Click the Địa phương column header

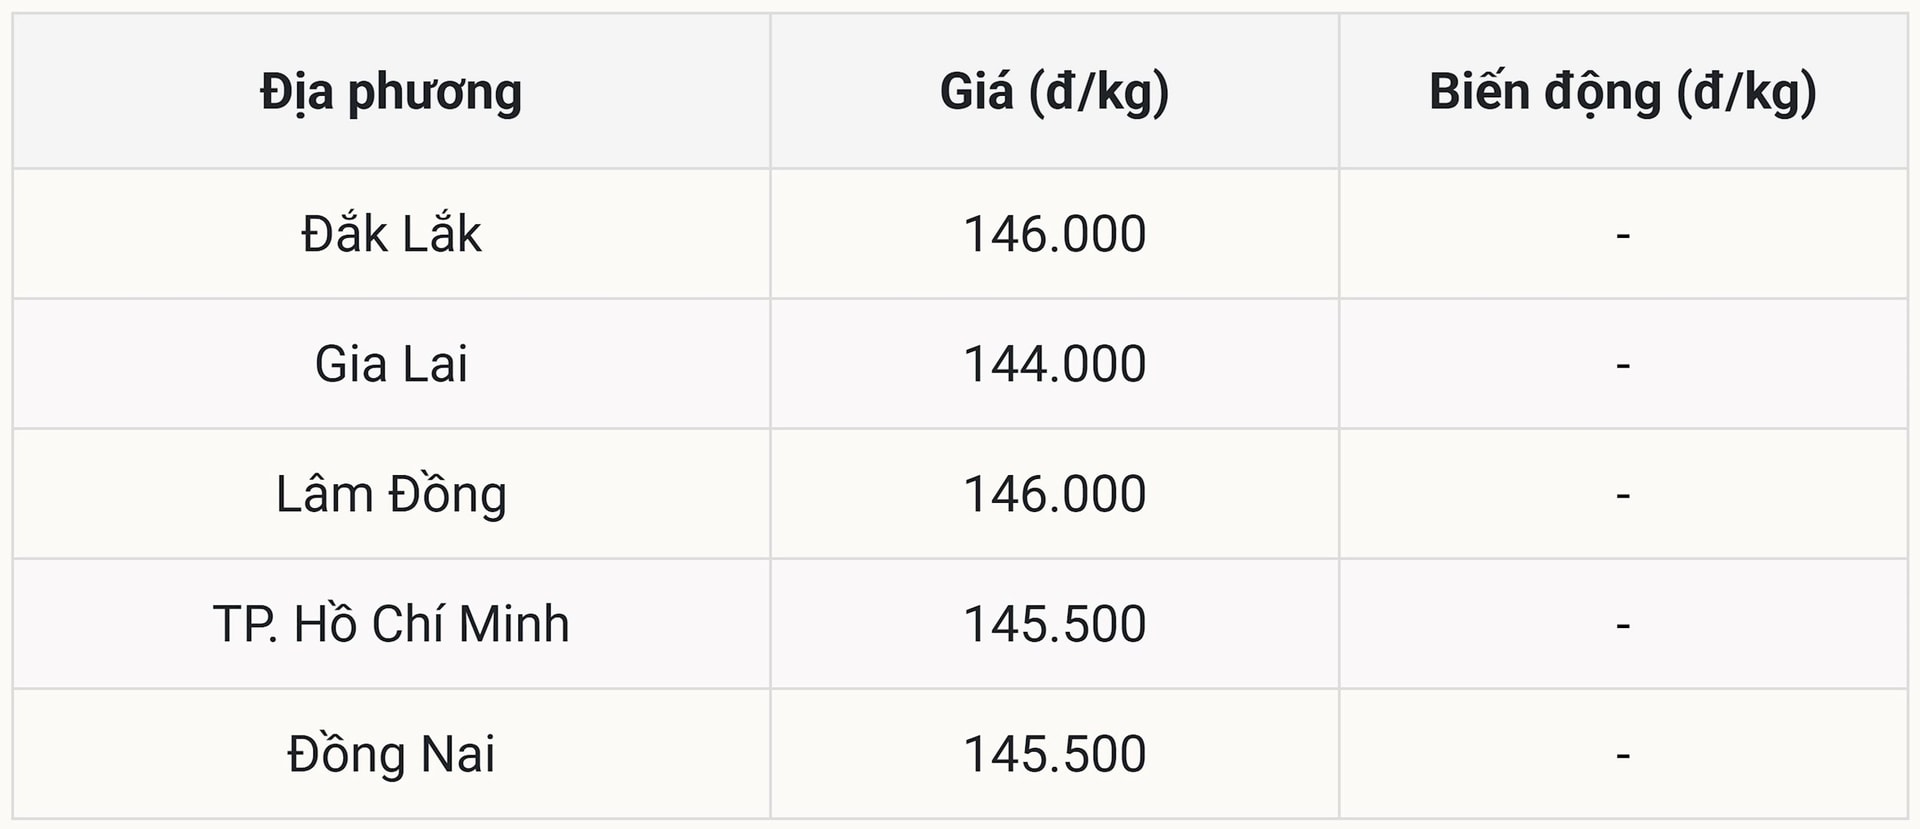pyautogui.click(x=391, y=92)
